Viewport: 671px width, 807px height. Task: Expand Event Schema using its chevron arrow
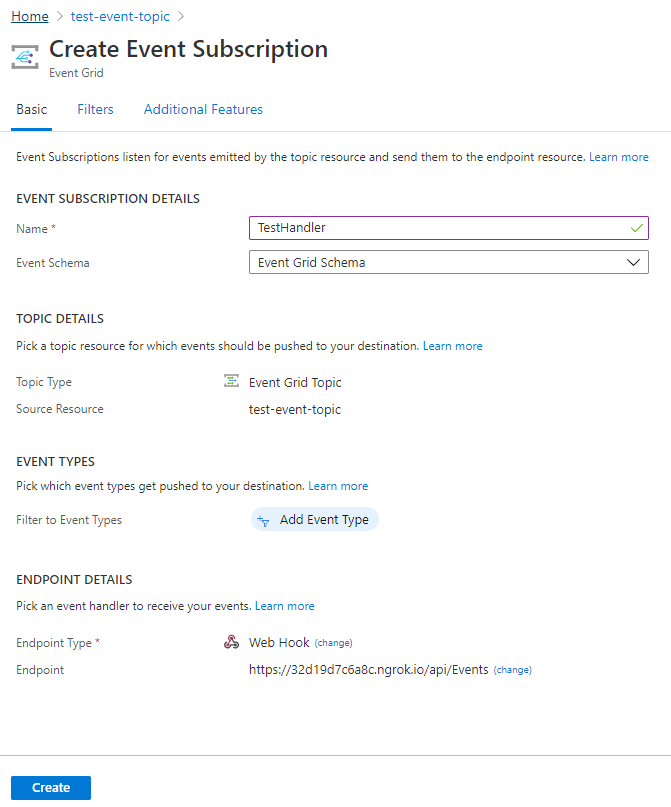pos(633,262)
